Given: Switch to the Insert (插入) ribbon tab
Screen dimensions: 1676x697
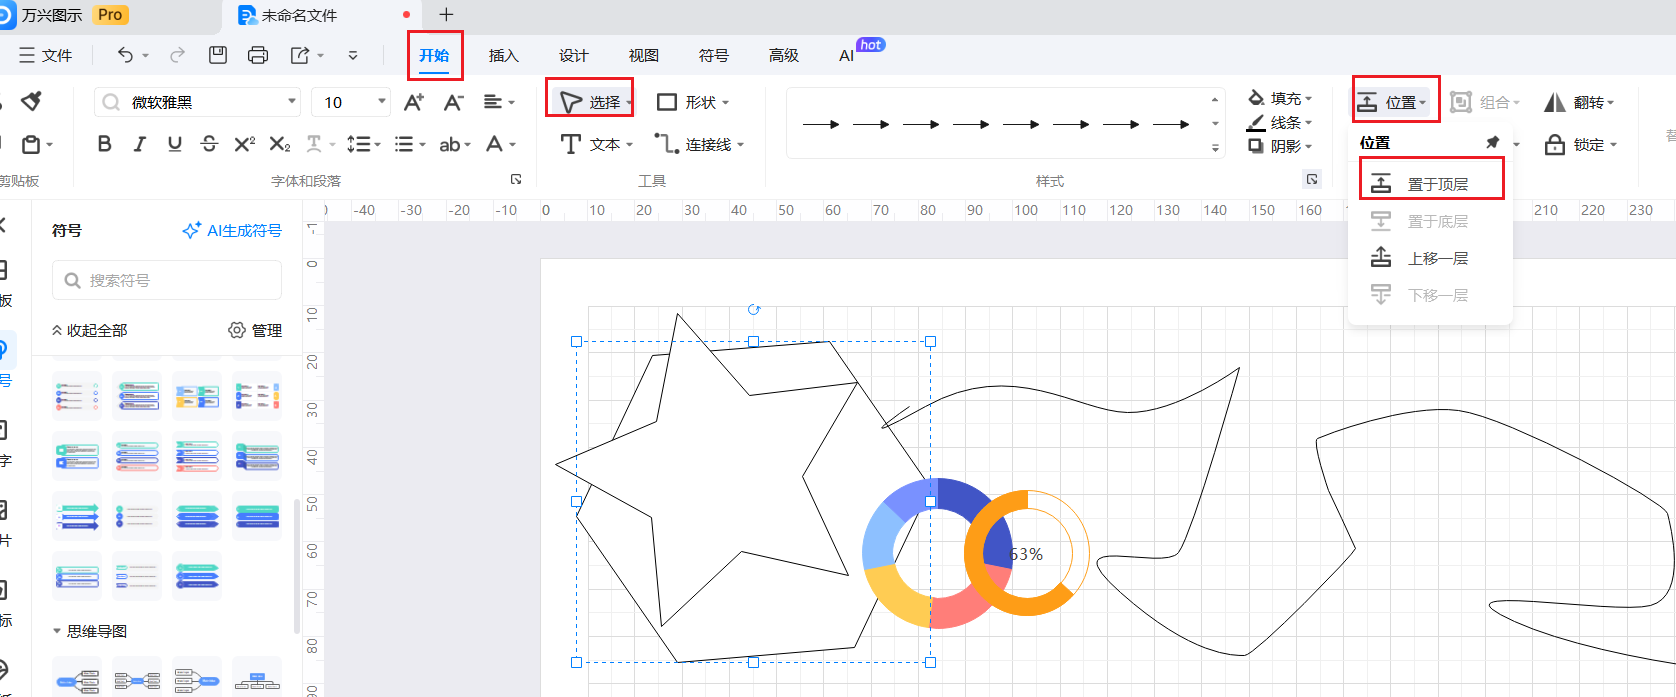Looking at the screenshot, I should [503, 56].
